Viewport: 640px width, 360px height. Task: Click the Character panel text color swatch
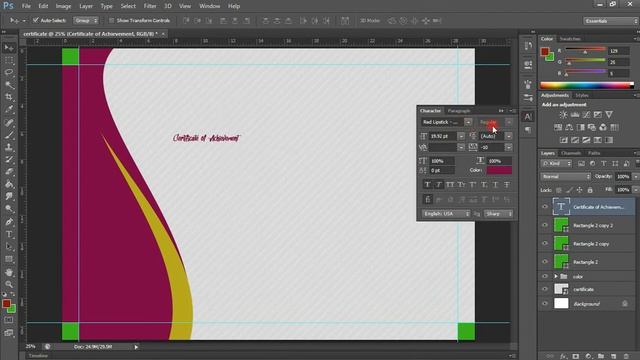point(499,170)
